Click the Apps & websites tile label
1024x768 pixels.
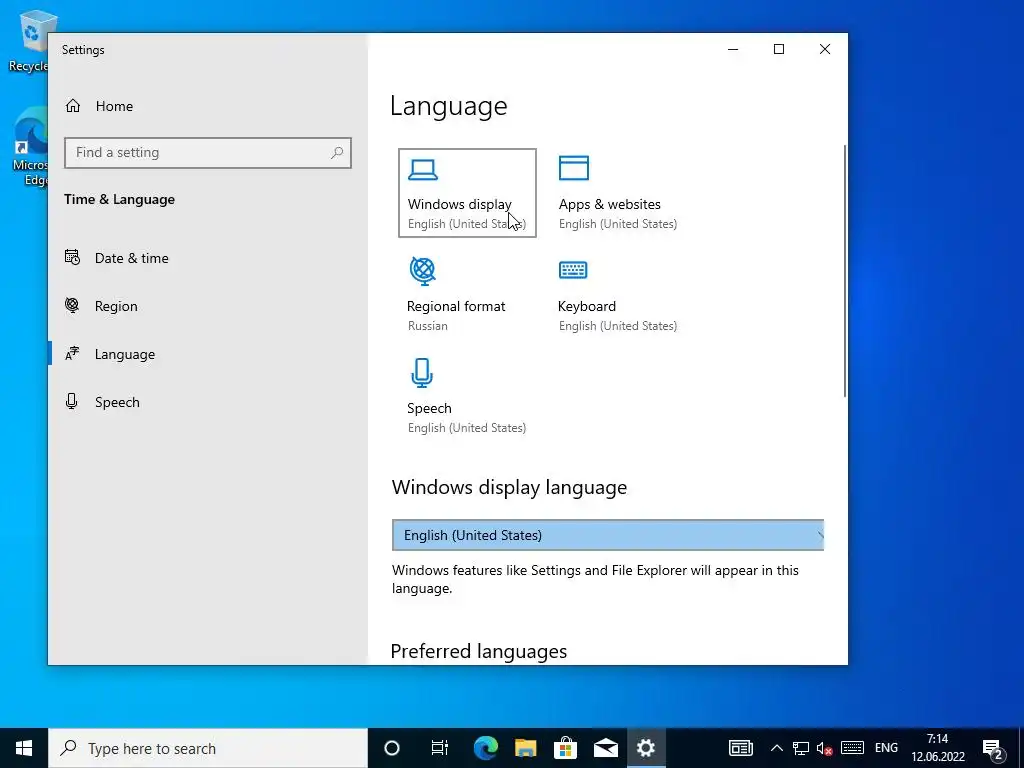[x=609, y=204]
